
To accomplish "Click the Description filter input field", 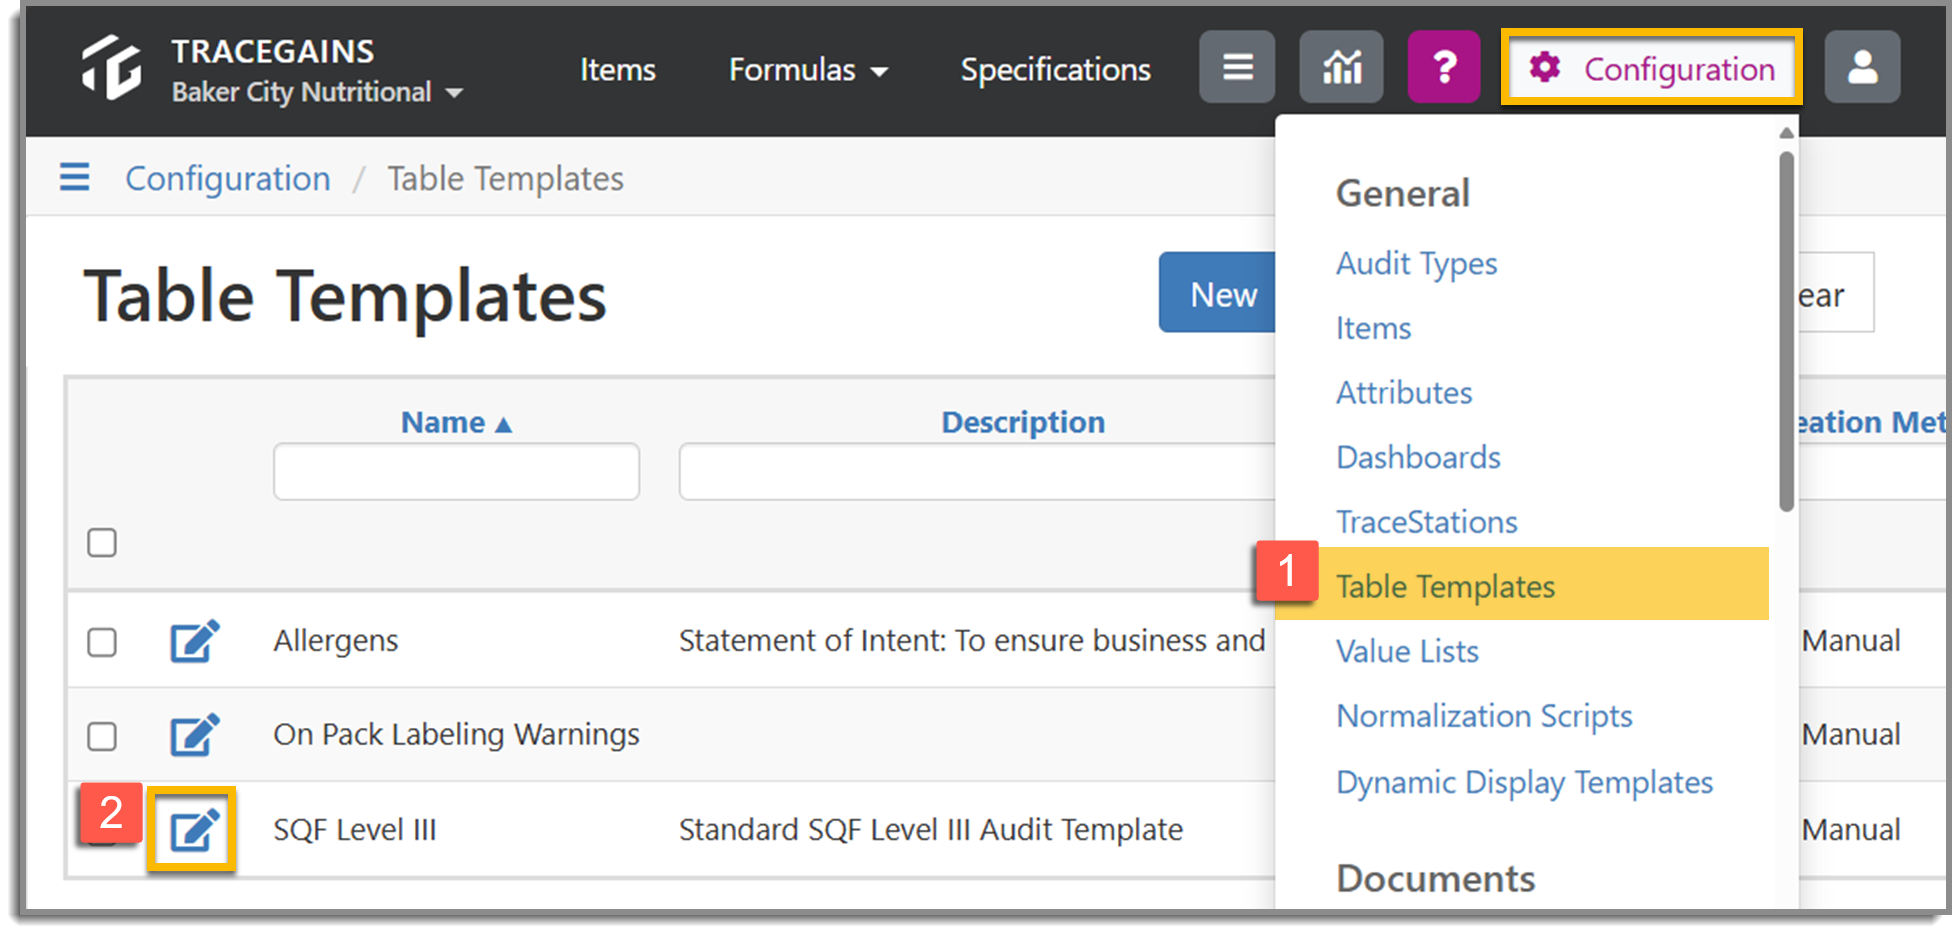I will tap(977, 471).
